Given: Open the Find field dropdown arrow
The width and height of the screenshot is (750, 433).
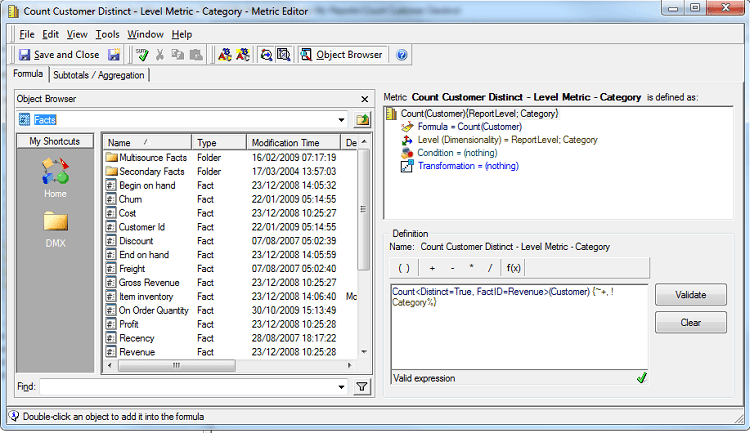Looking at the screenshot, I should pos(342,386).
